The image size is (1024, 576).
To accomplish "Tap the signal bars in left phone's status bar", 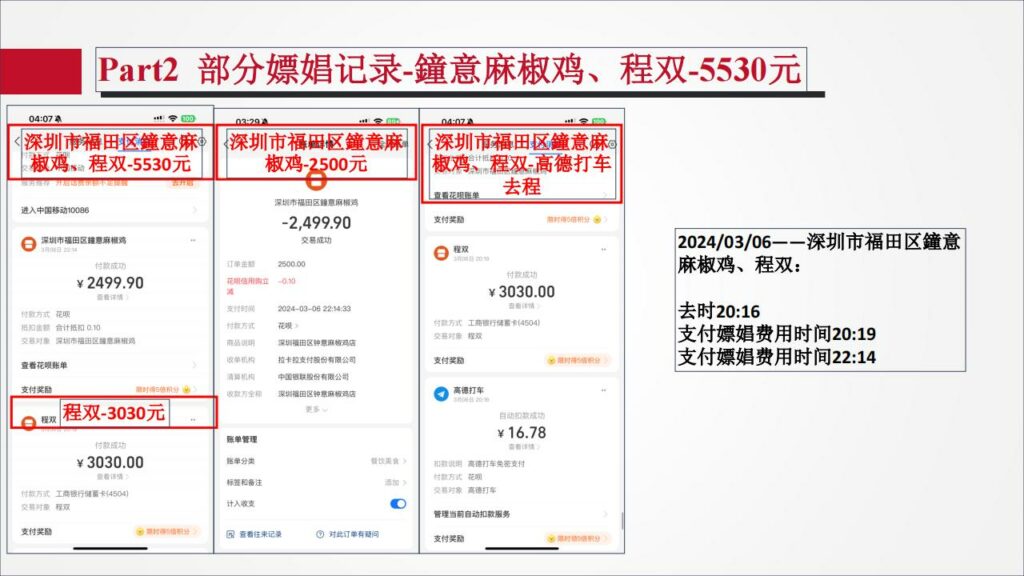I will click(159, 119).
